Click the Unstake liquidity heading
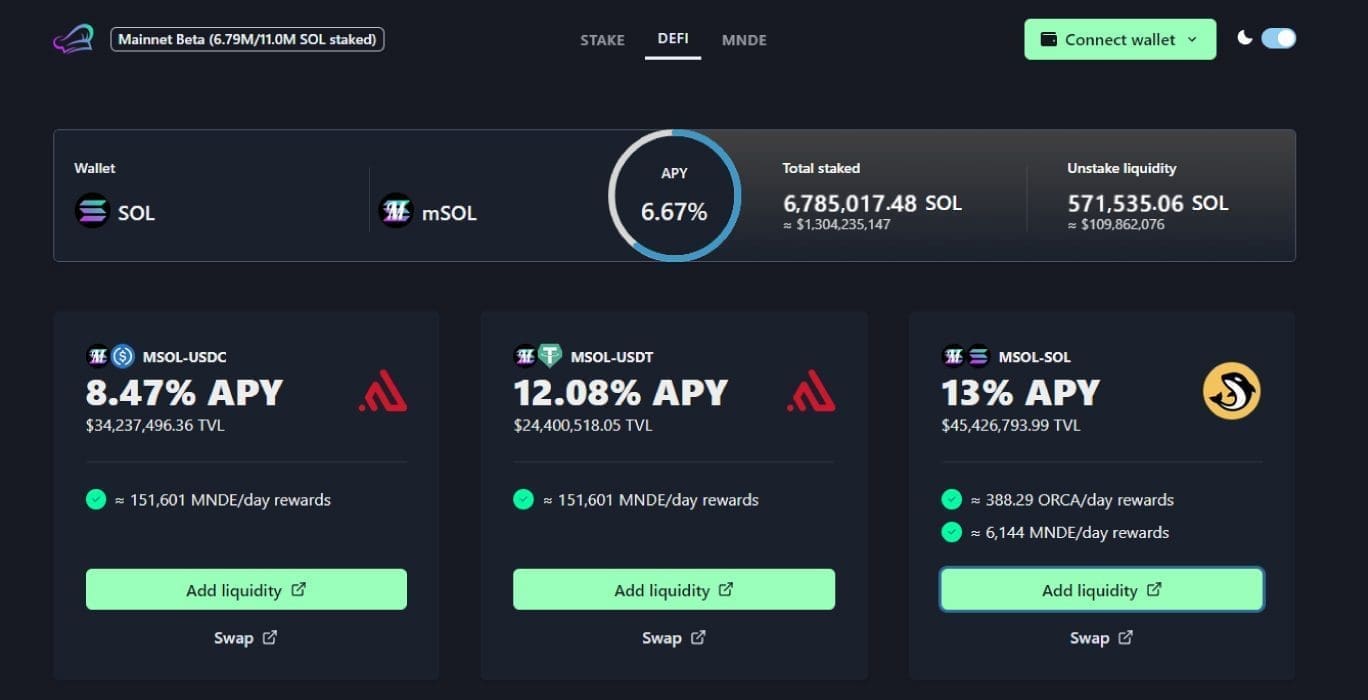The width and height of the screenshot is (1368, 700). [x=1122, y=168]
